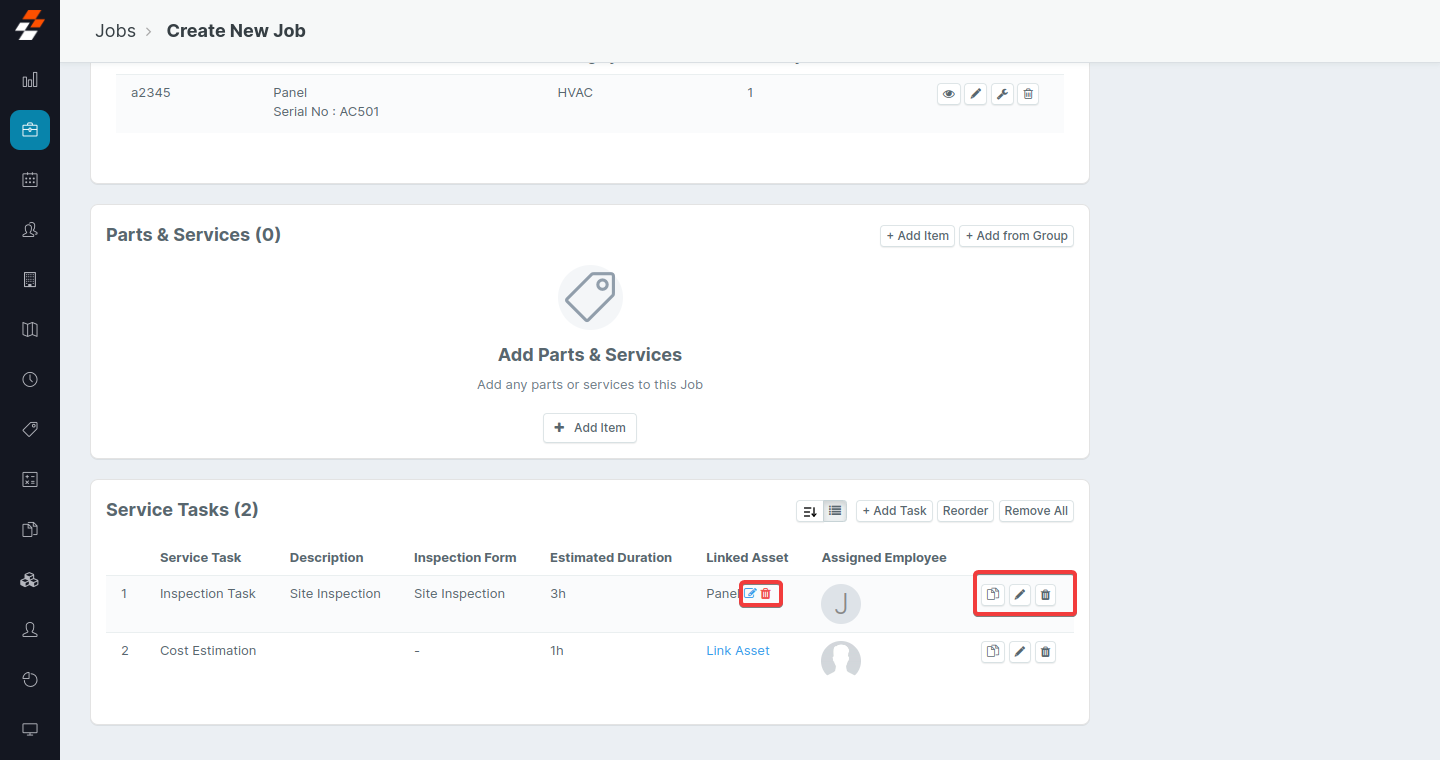Click Add from Group in Parts & Services
1440x760 pixels.
pos(1016,236)
